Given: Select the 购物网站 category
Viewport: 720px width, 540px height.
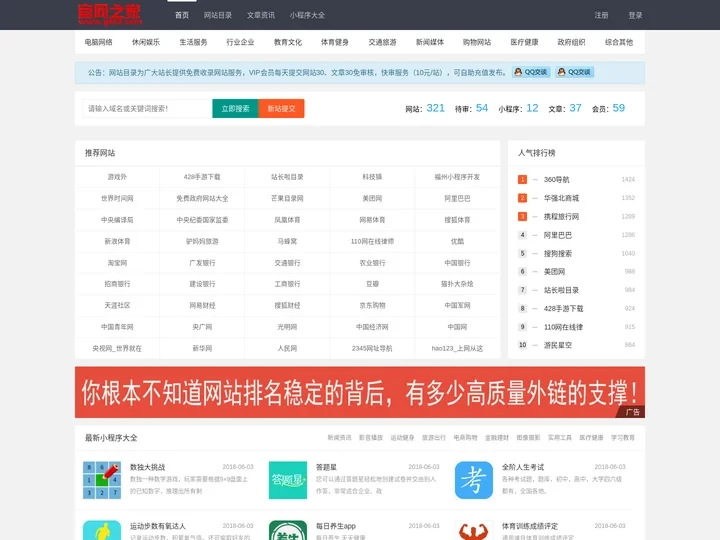Looking at the screenshot, I should point(477,42).
